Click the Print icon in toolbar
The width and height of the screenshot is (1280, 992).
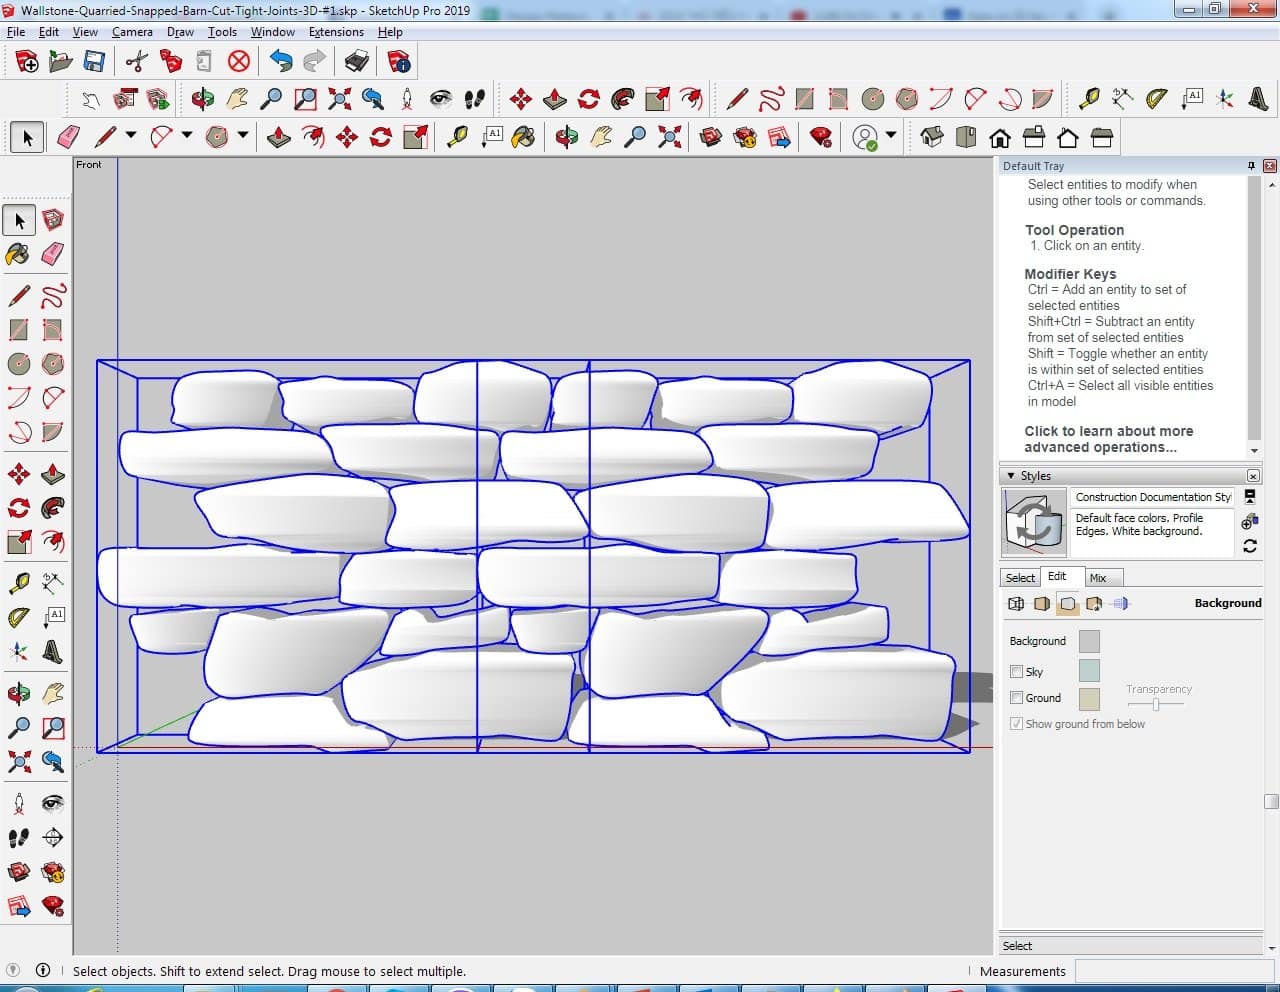(357, 62)
